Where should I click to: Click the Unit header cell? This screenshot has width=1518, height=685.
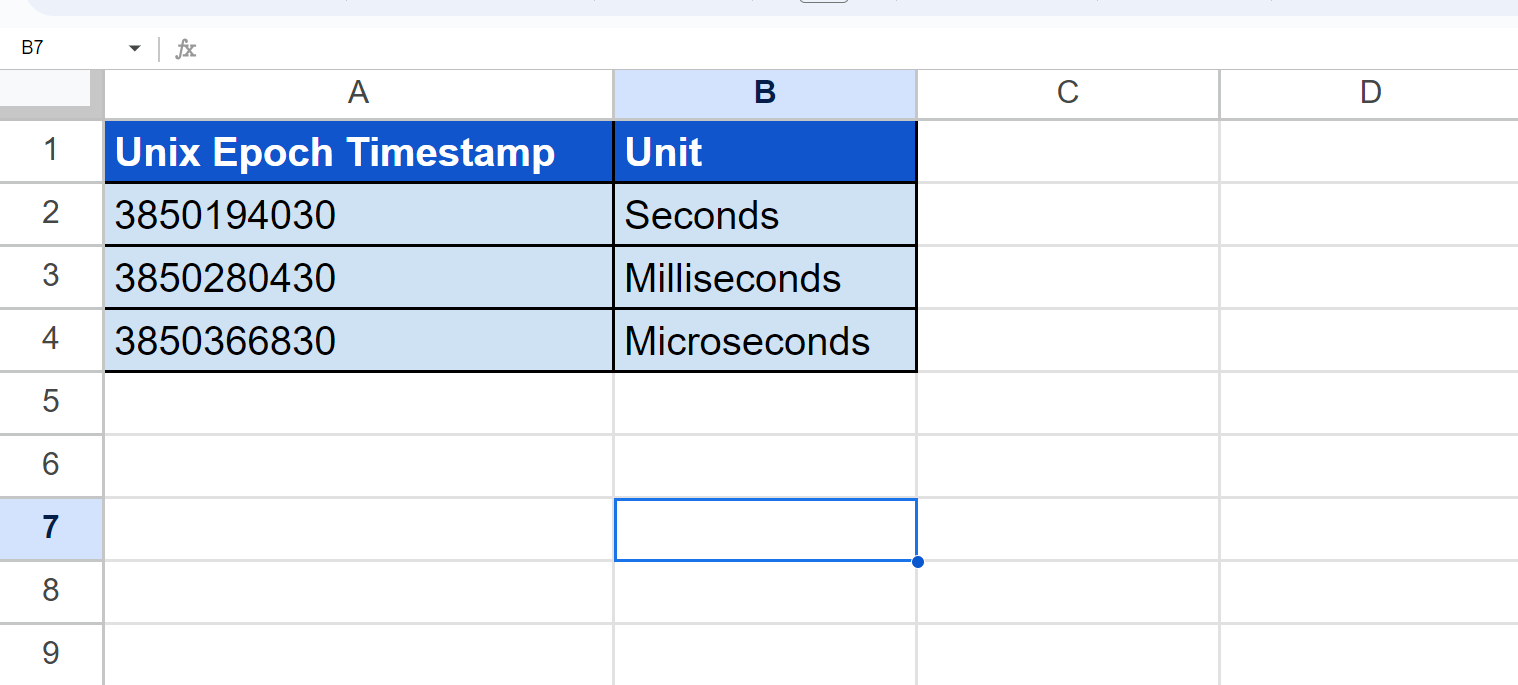(x=765, y=152)
